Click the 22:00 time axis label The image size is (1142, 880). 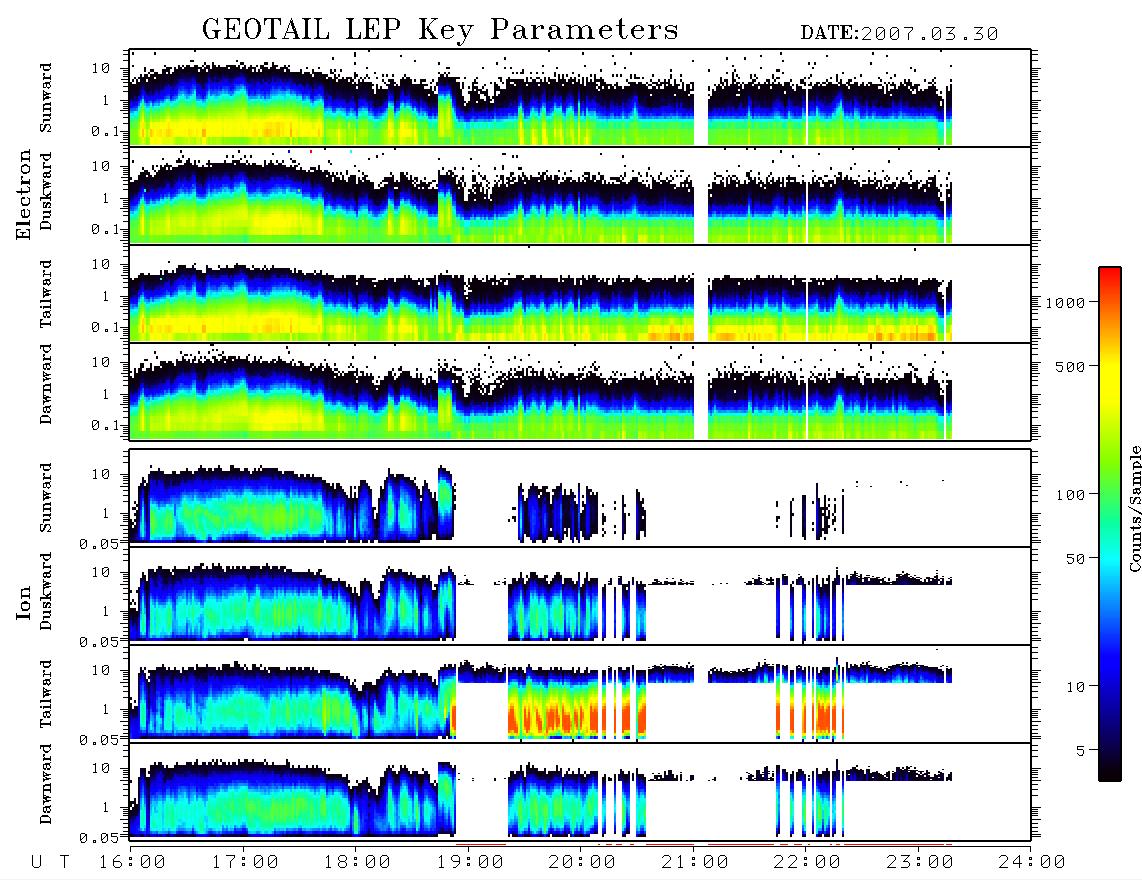807,863
